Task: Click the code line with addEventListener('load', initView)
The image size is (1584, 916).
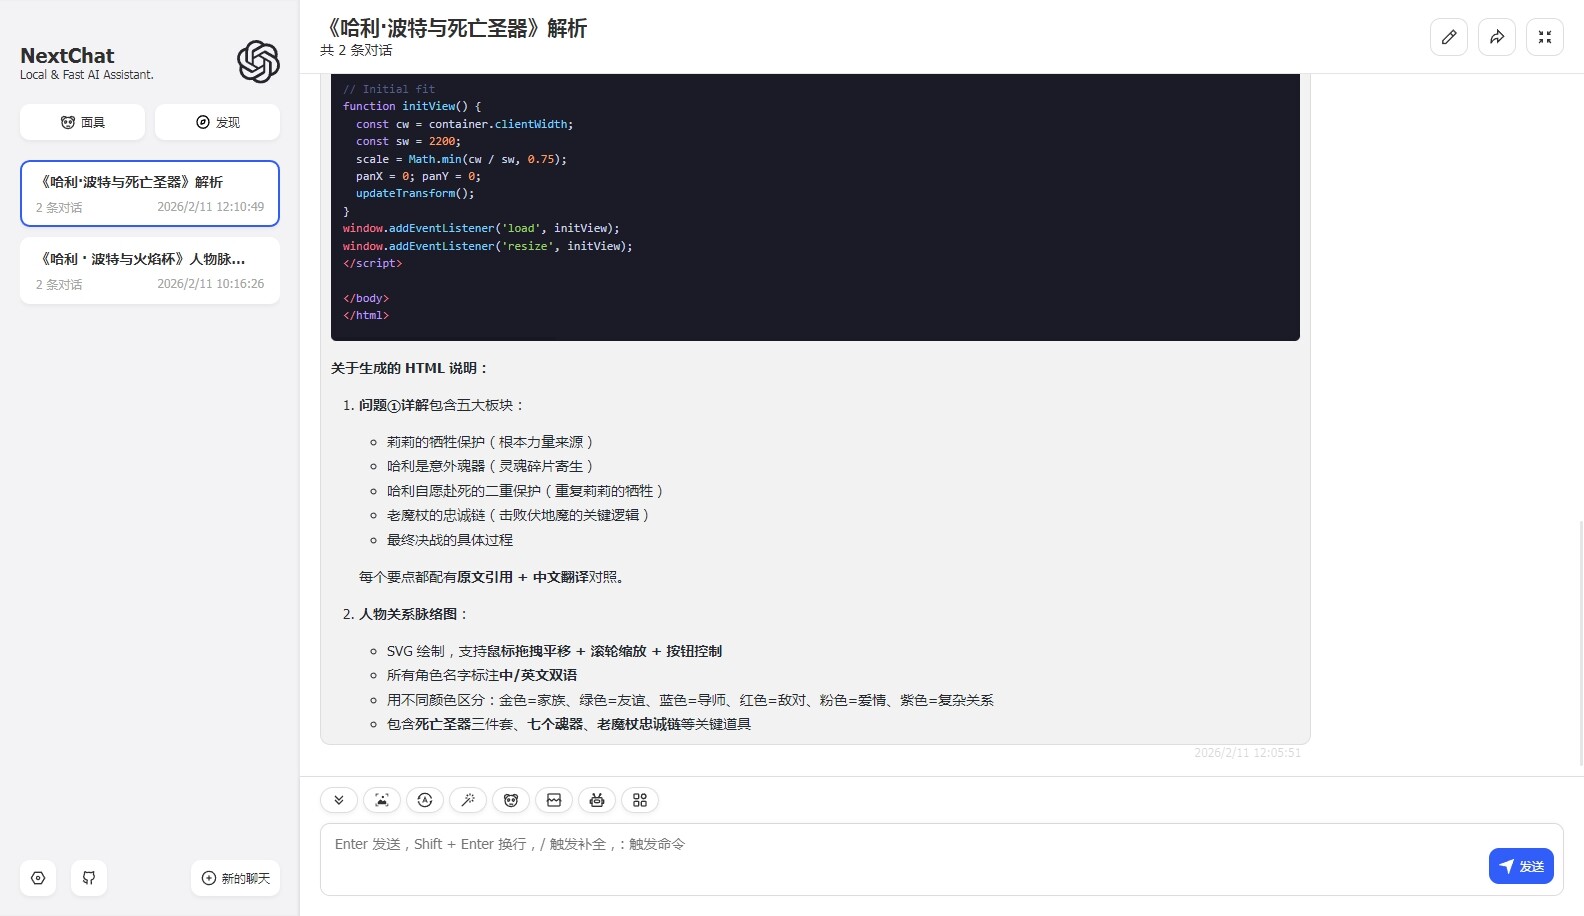Action: click(x=481, y=228)
